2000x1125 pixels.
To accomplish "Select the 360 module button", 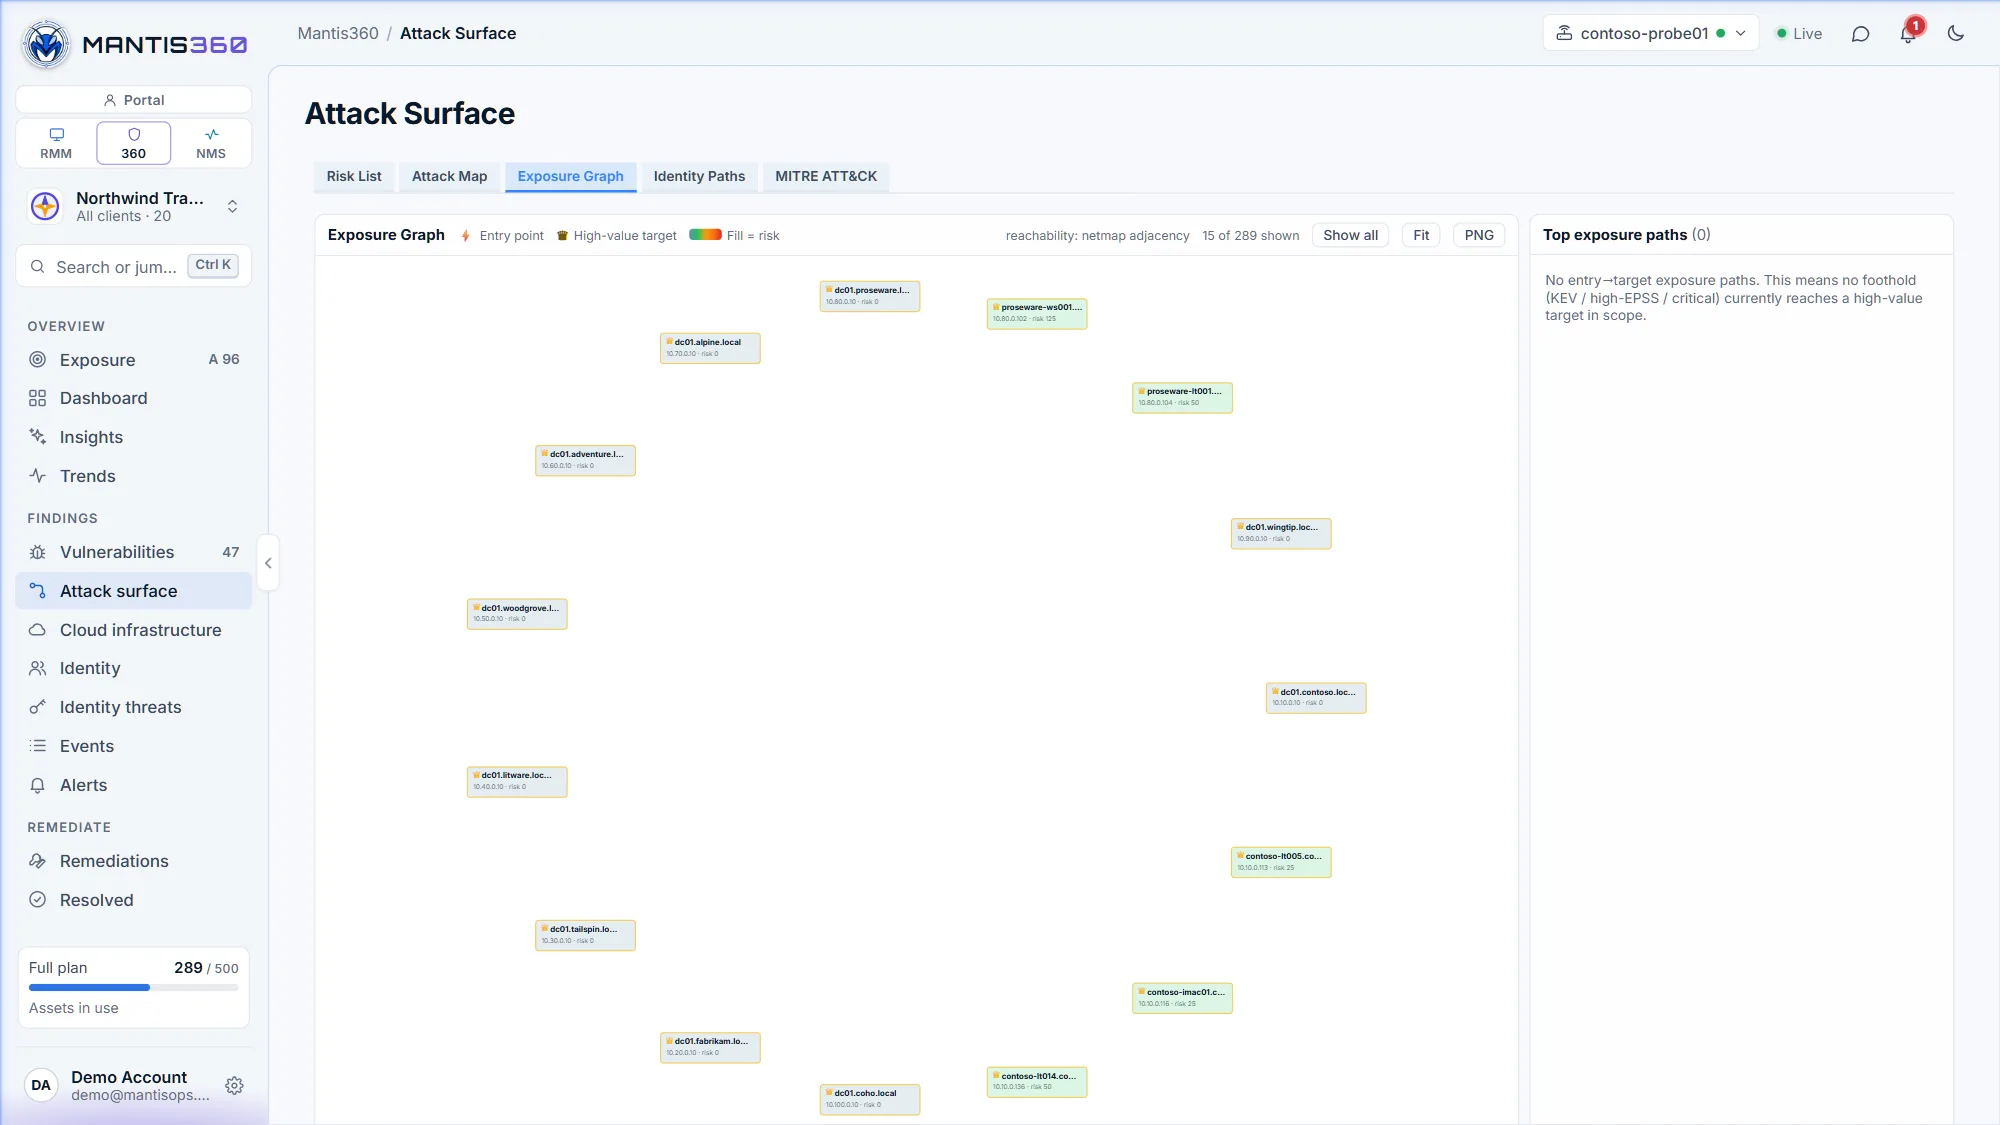I will (x=133, y=143).
